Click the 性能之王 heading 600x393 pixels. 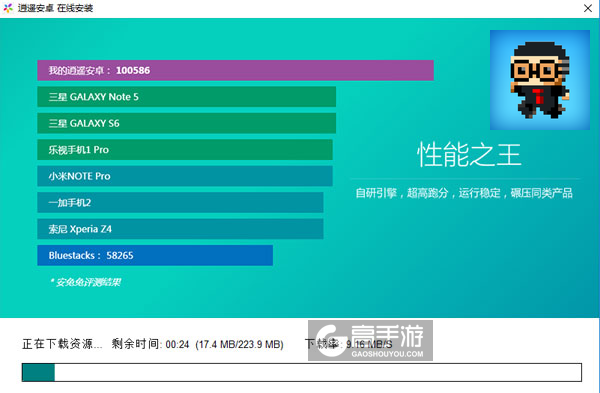(x=469, y=154)
